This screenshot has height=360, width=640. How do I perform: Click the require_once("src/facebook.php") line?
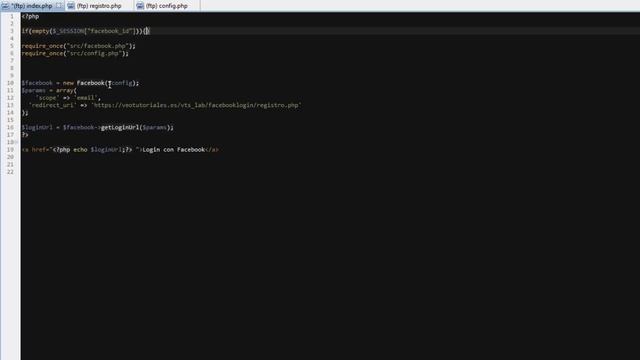[x=78, y=46]
